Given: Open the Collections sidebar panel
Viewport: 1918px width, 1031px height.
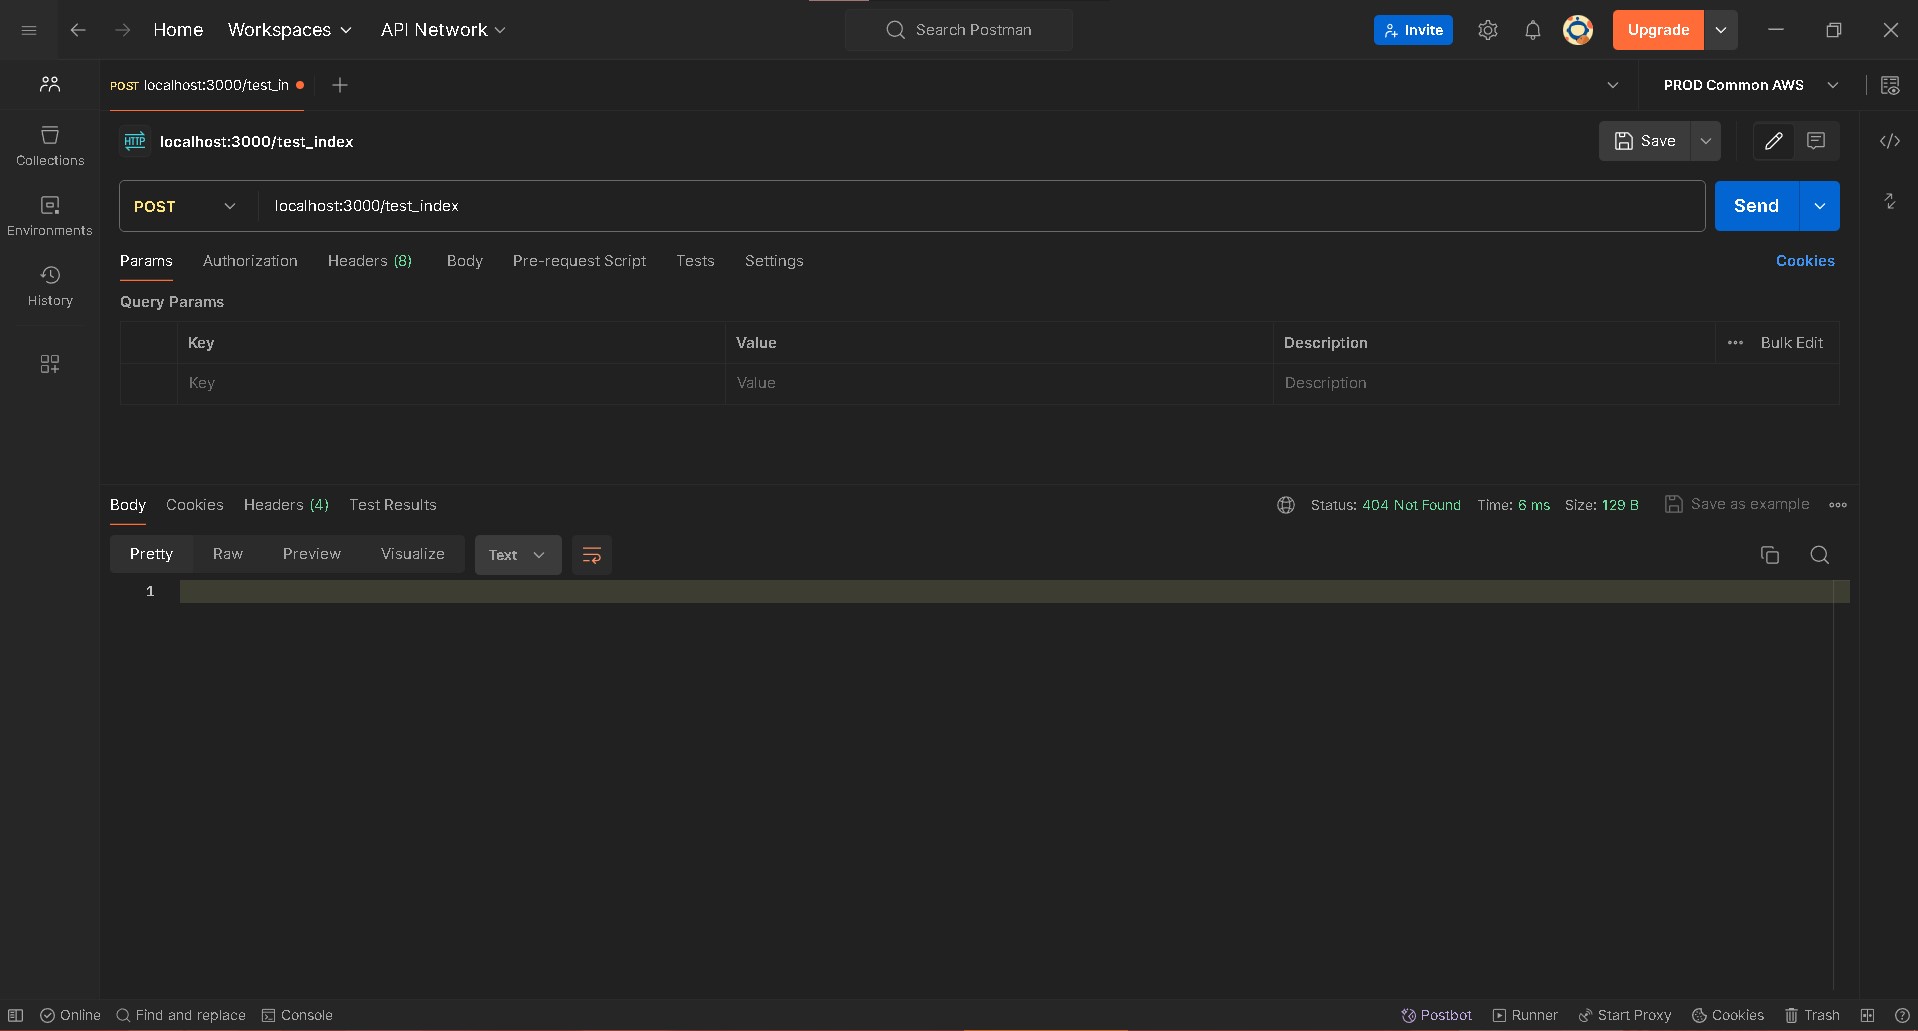Looking at the screenshot, I should pyautogui.click(x=50, y=146).
